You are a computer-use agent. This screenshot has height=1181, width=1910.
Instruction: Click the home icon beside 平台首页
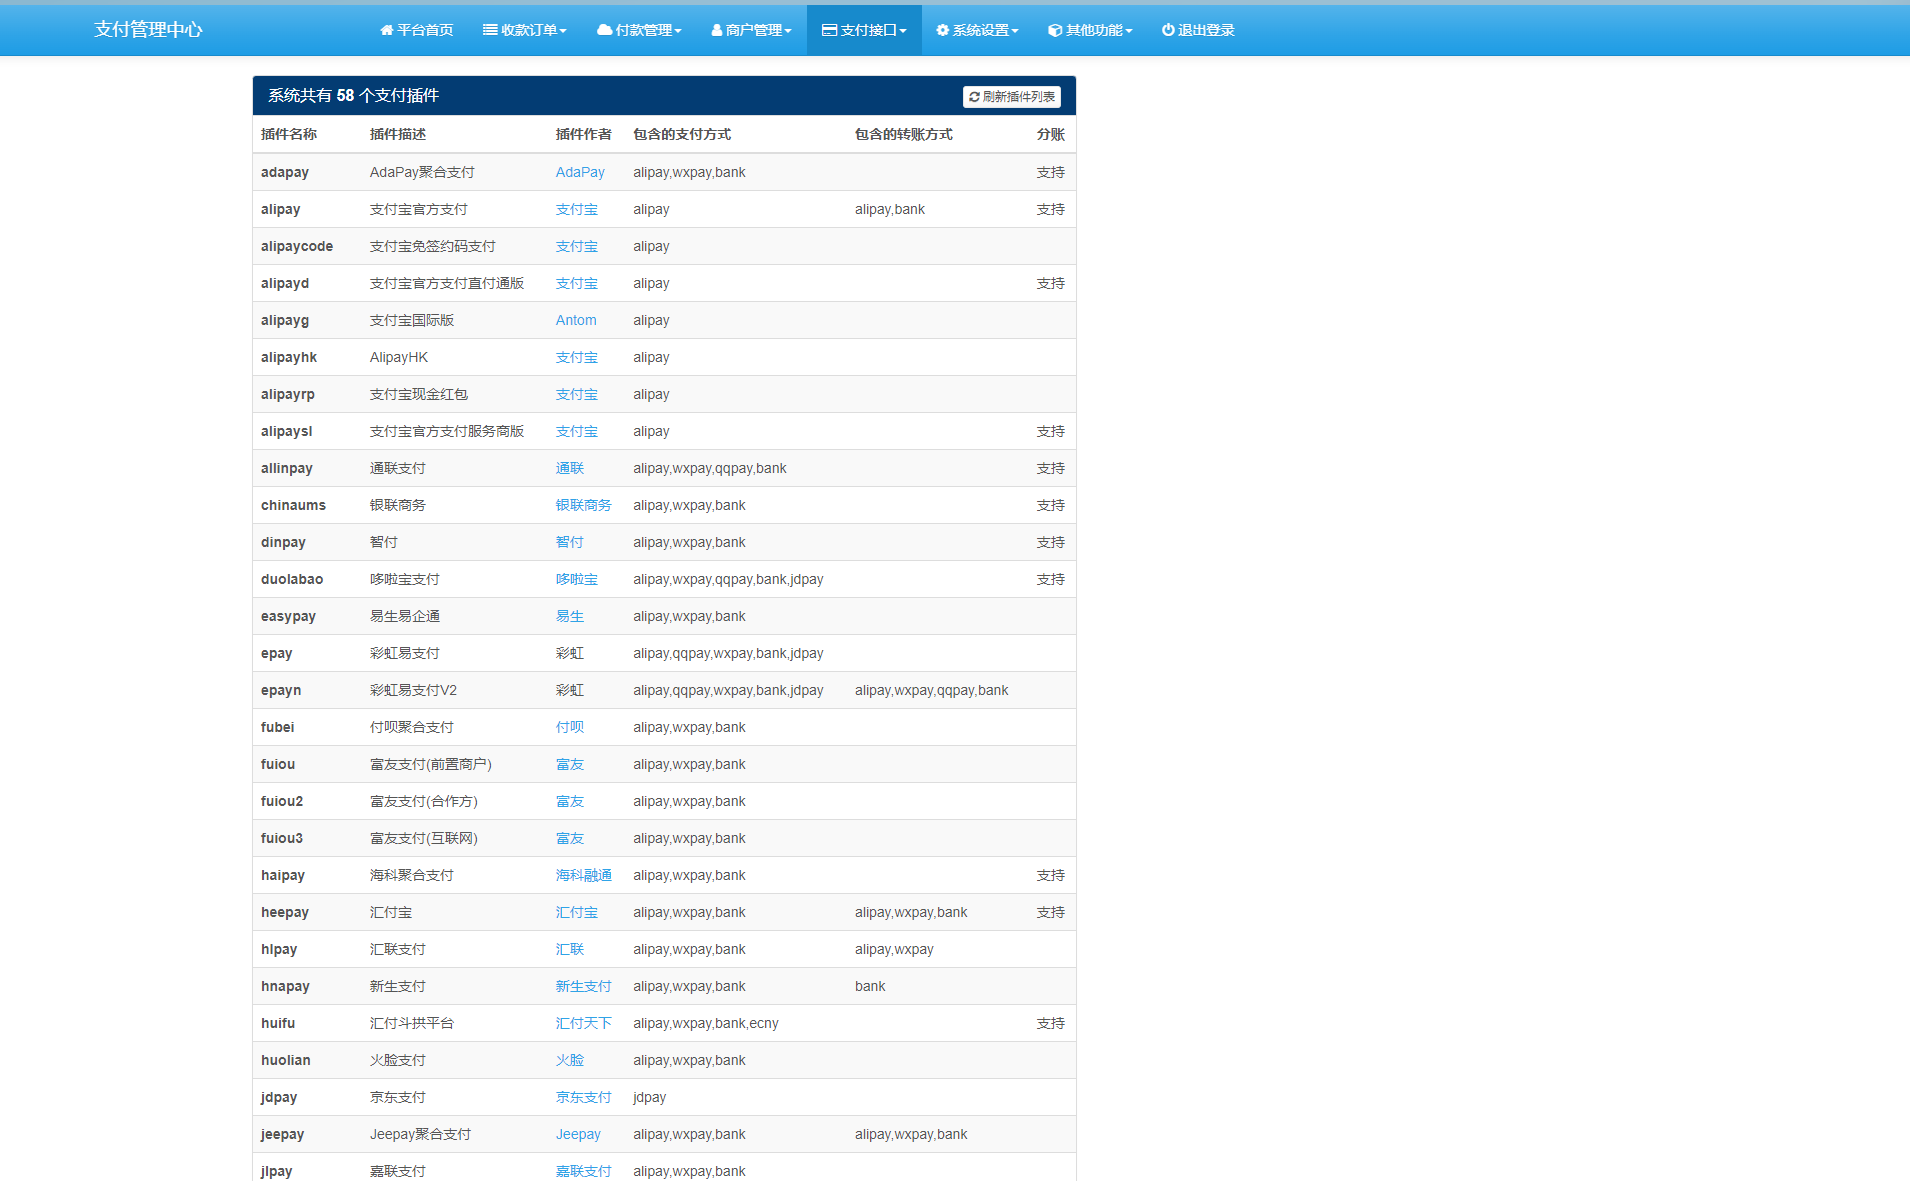386,30
